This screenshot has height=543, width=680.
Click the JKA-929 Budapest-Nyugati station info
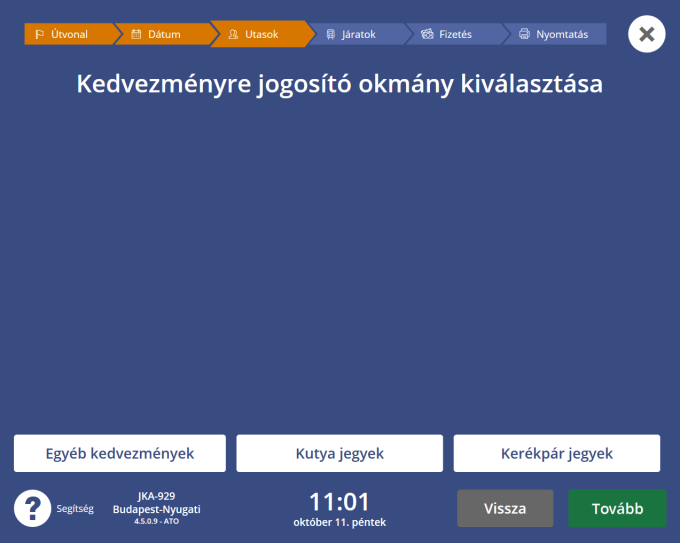point(157,508)
